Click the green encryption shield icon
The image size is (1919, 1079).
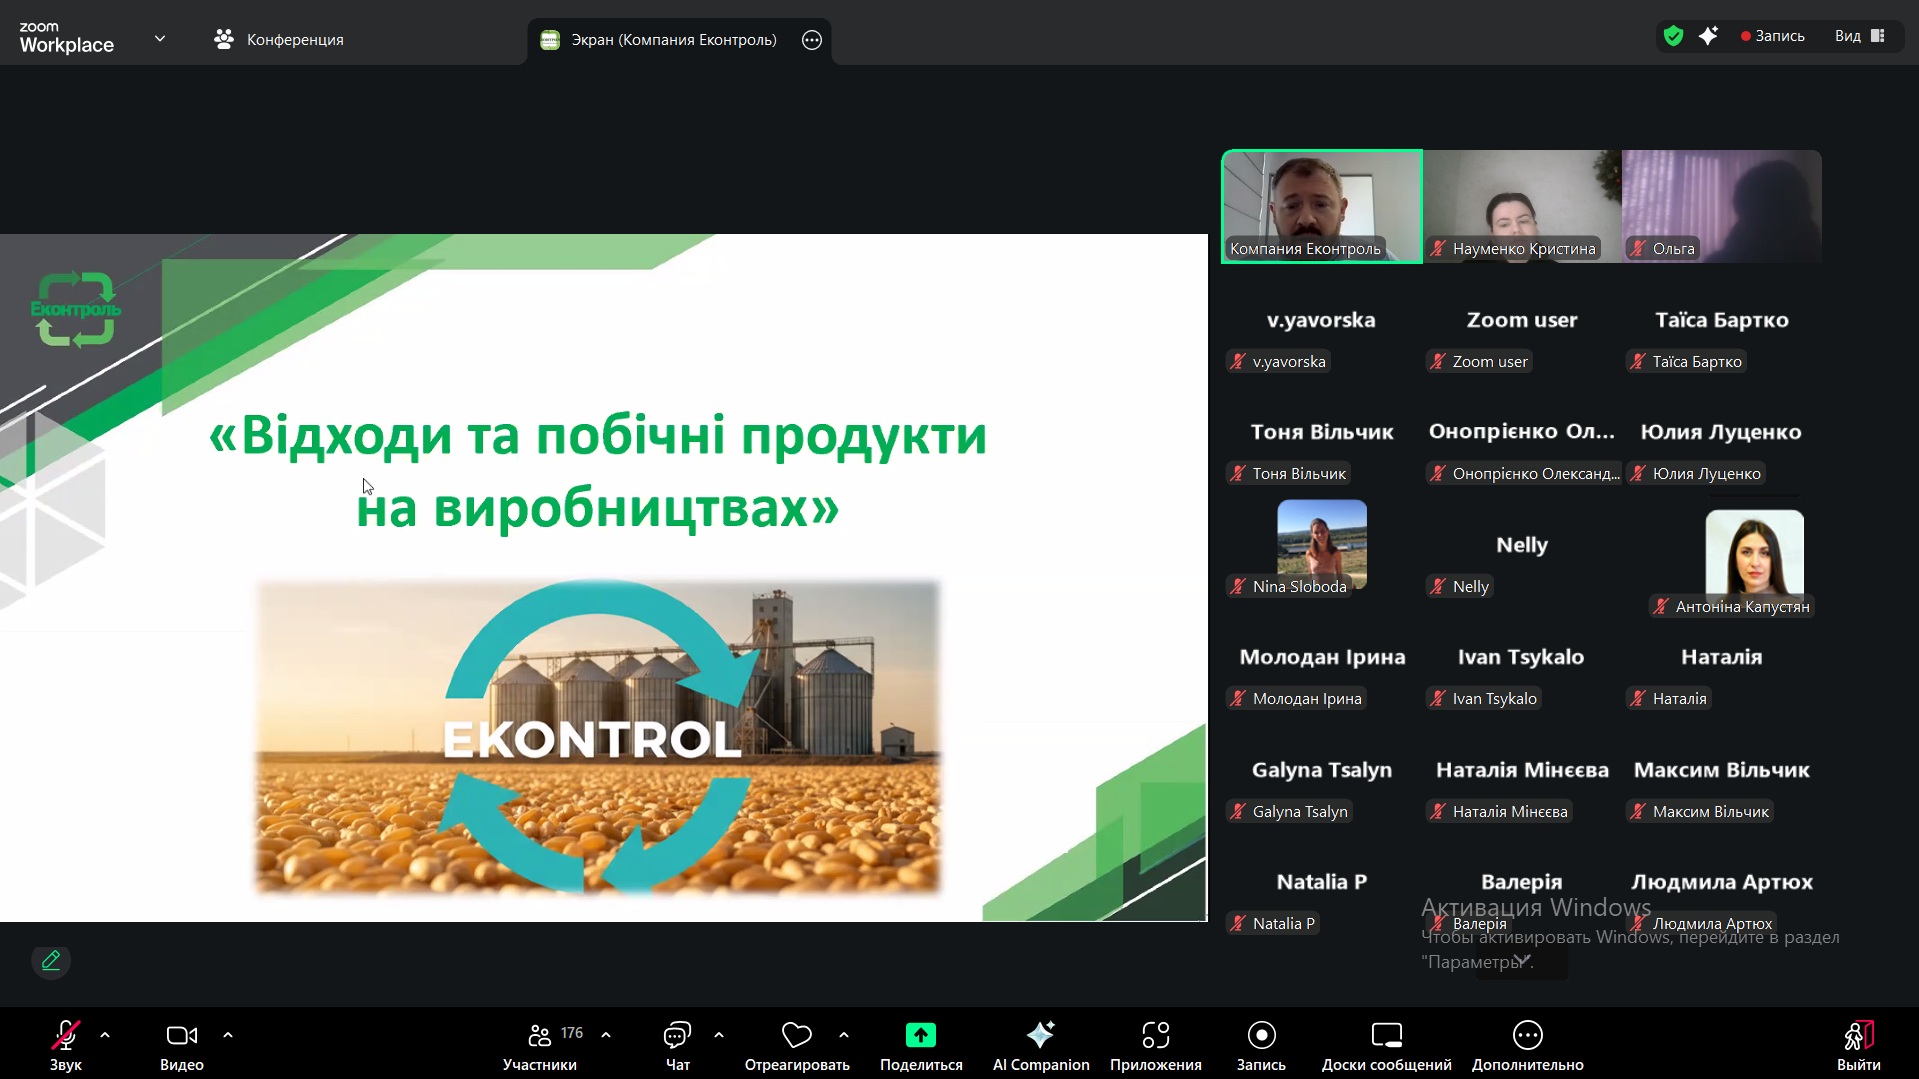tap(1673, 37)
